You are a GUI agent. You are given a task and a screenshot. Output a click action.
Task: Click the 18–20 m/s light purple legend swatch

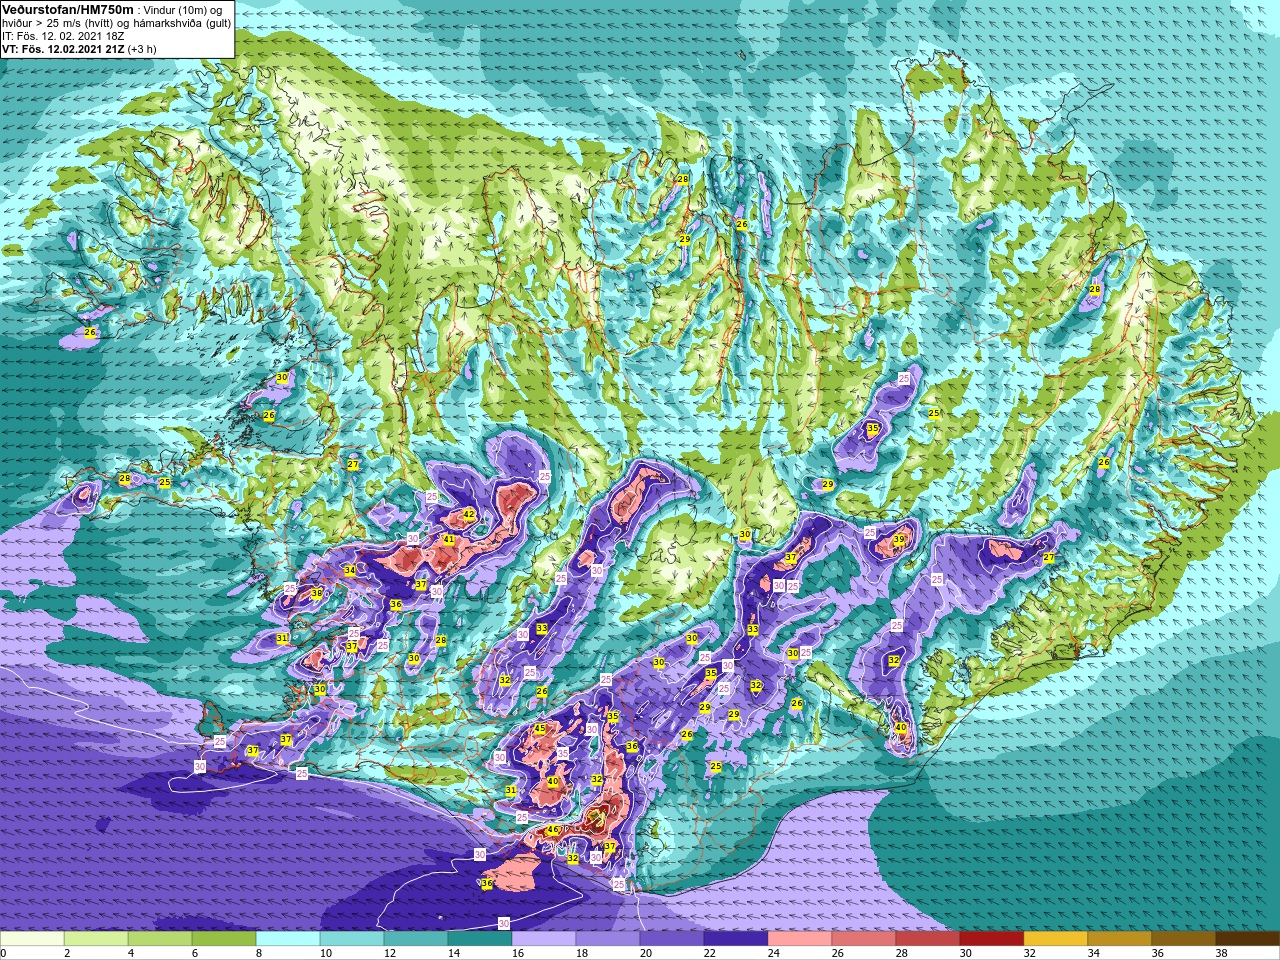[608, 940]
